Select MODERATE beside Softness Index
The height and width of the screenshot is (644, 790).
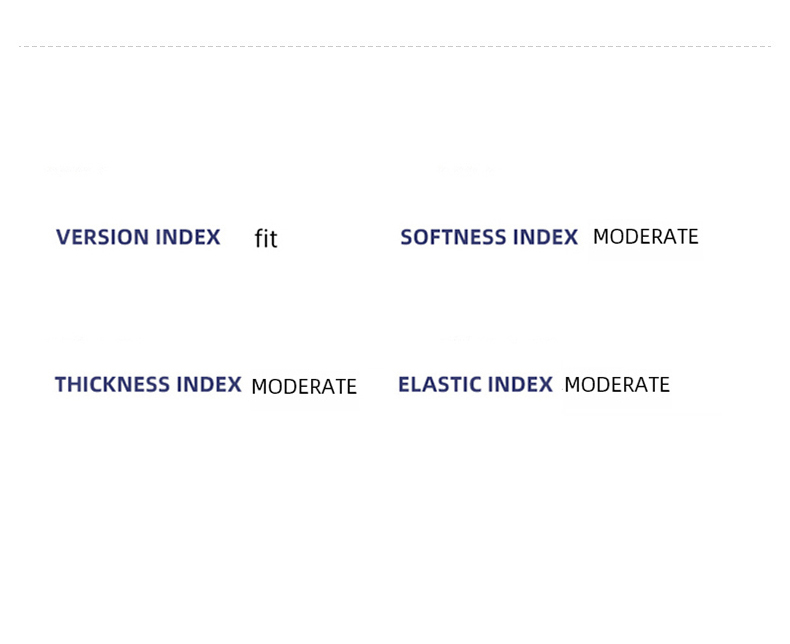(645, 237)
